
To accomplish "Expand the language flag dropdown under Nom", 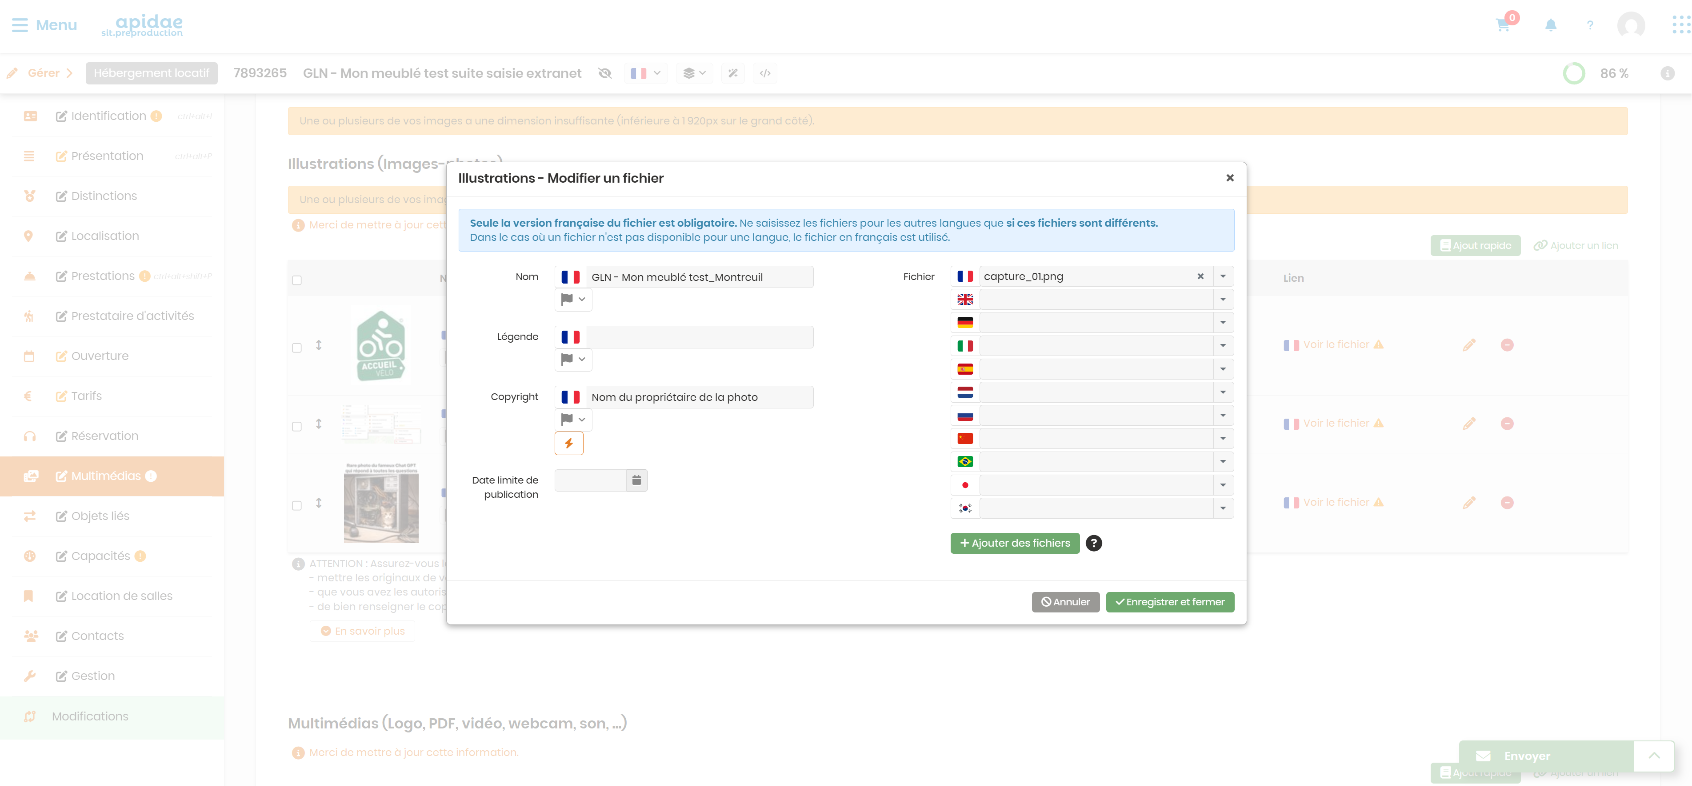I will click(573, 299).
